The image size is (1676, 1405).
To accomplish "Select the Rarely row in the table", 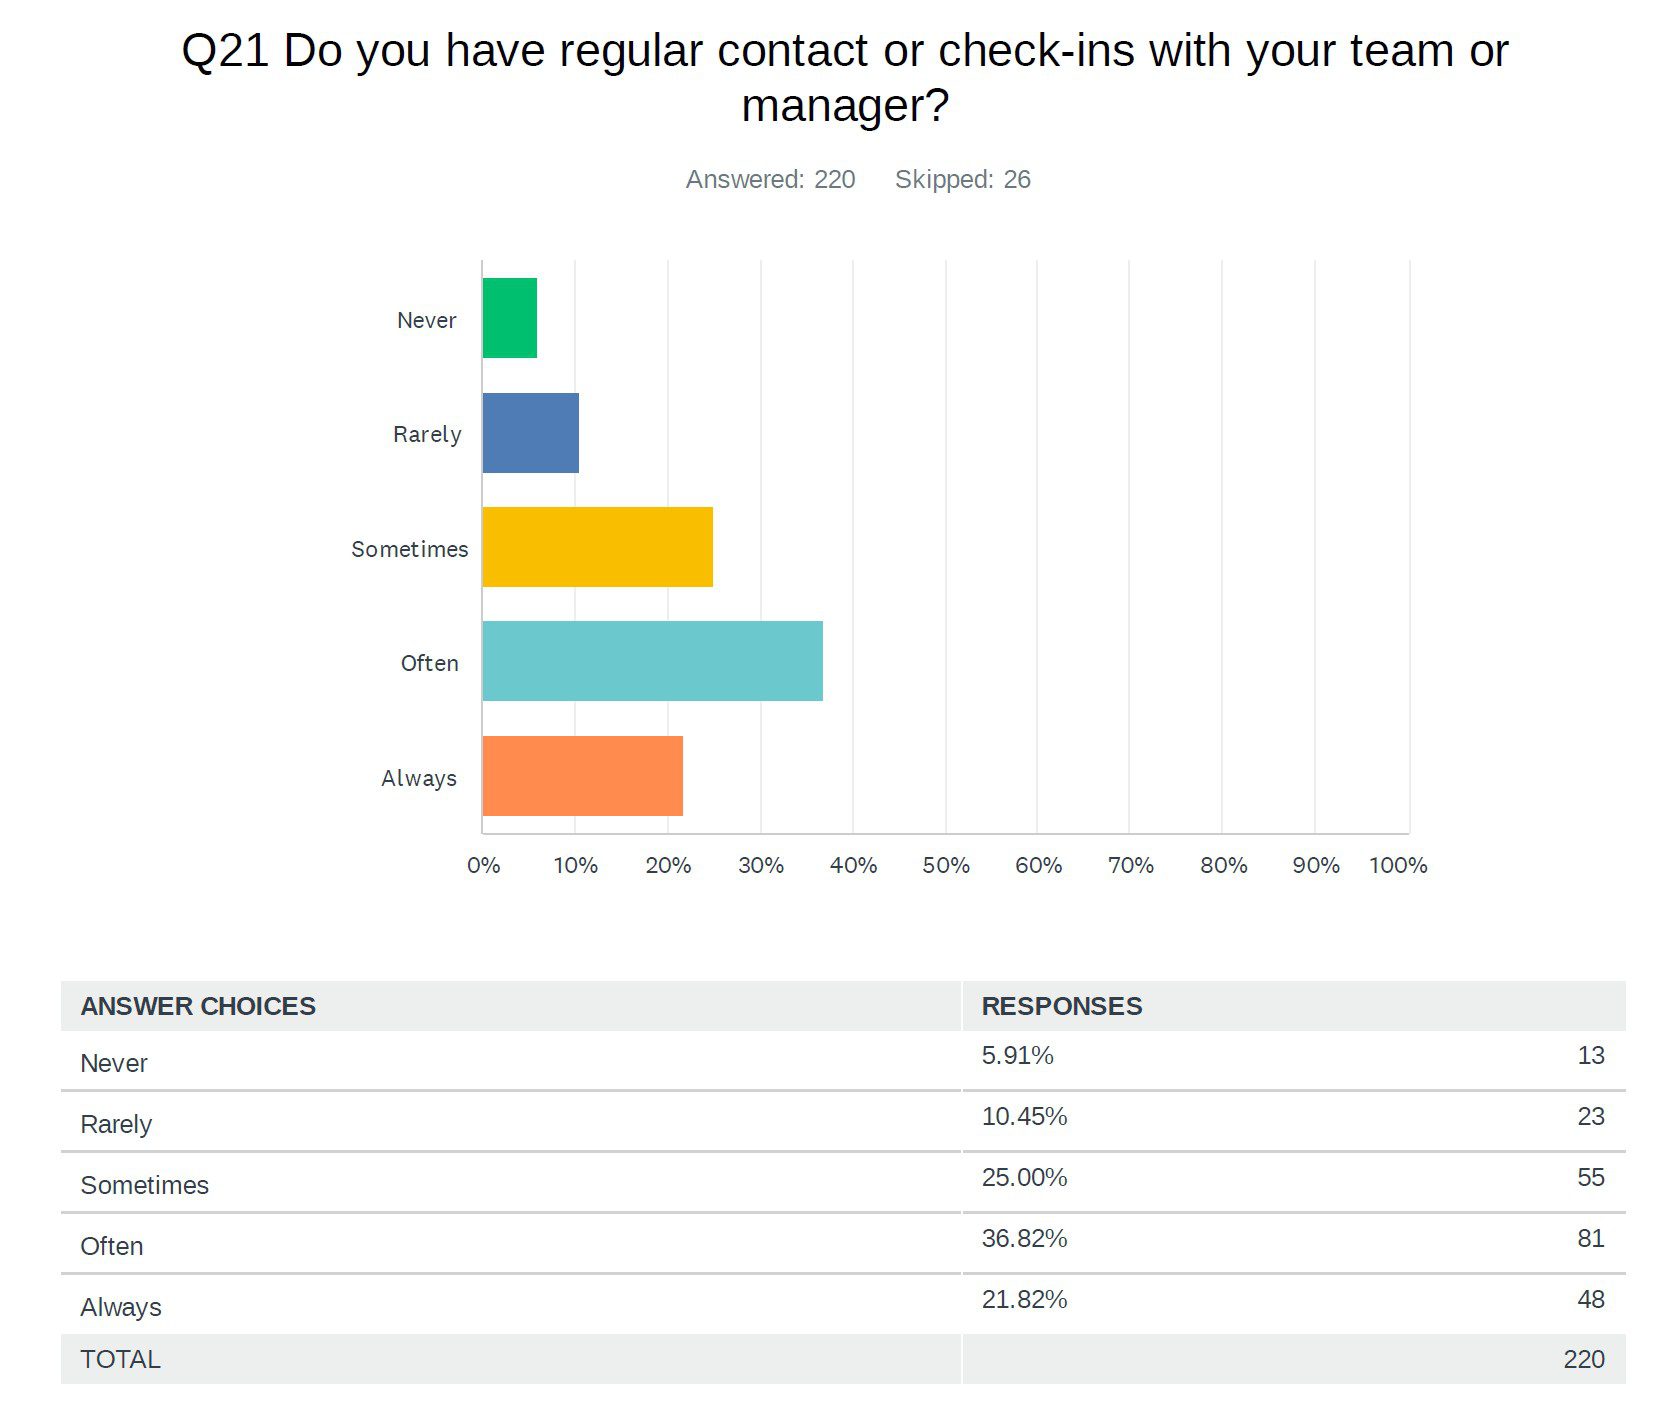I will click(116, 1124).
